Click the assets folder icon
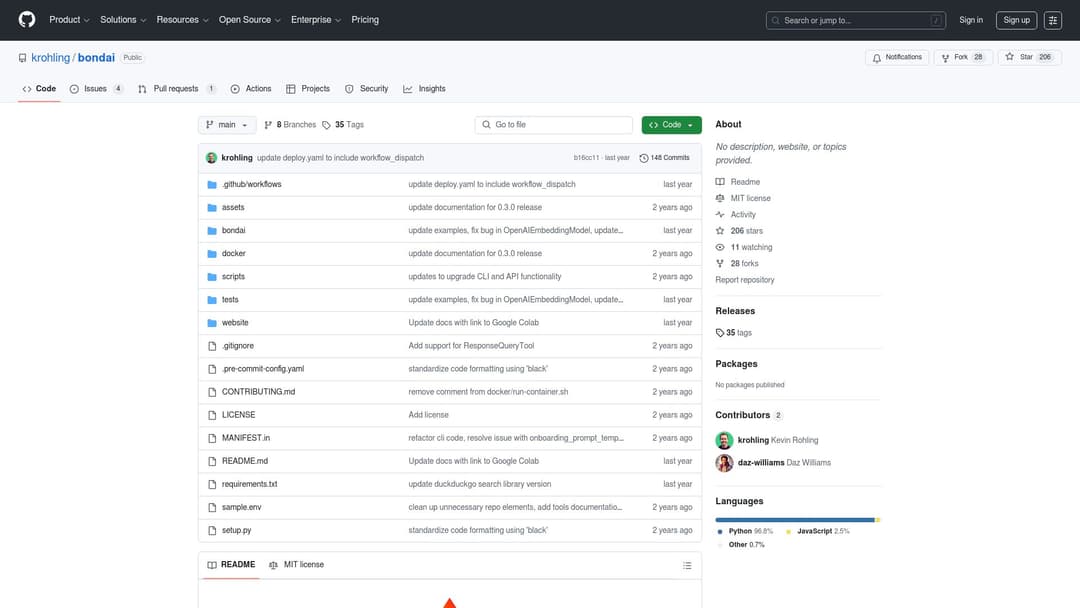Screen dimensions: 1080x608 [212, 207]
